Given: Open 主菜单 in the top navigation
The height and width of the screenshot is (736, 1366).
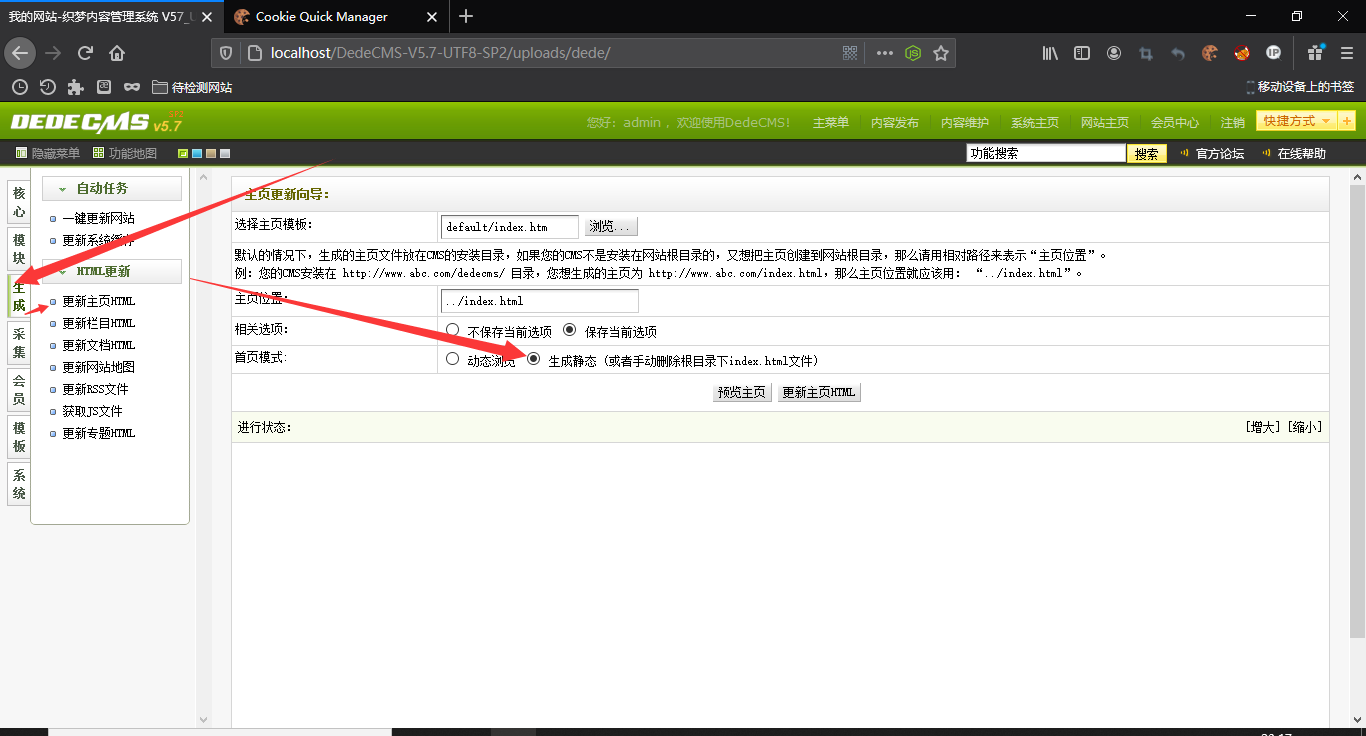Looking at the screenshot, I should pos(831,122).
